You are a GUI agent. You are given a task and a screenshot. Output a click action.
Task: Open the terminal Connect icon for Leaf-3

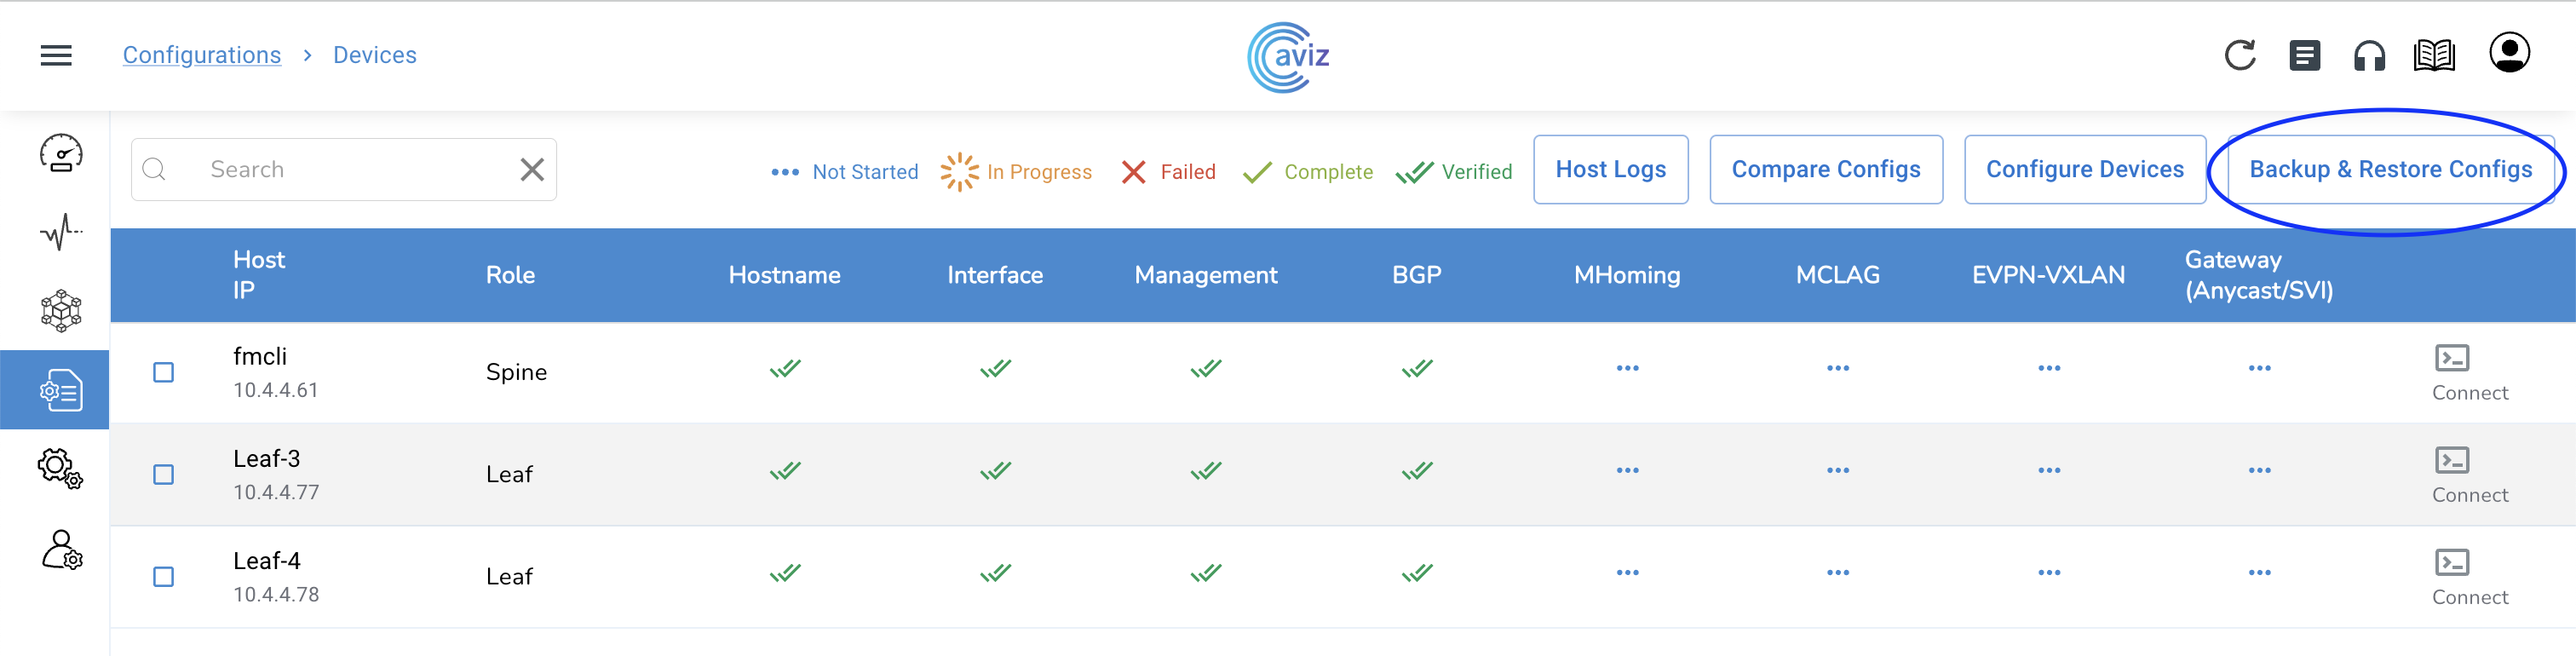[2451, 461]
